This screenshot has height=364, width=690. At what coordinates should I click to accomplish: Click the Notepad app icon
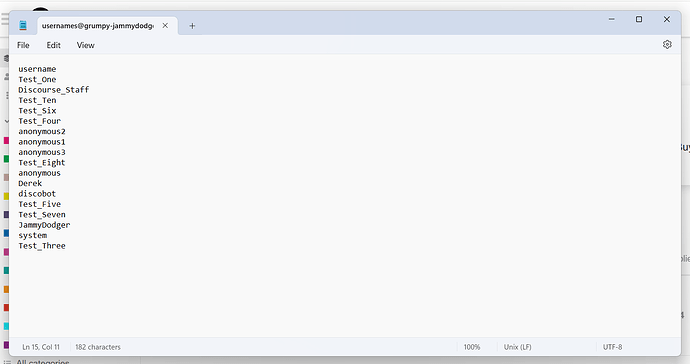pyautogui.click(x=23, y=26)
